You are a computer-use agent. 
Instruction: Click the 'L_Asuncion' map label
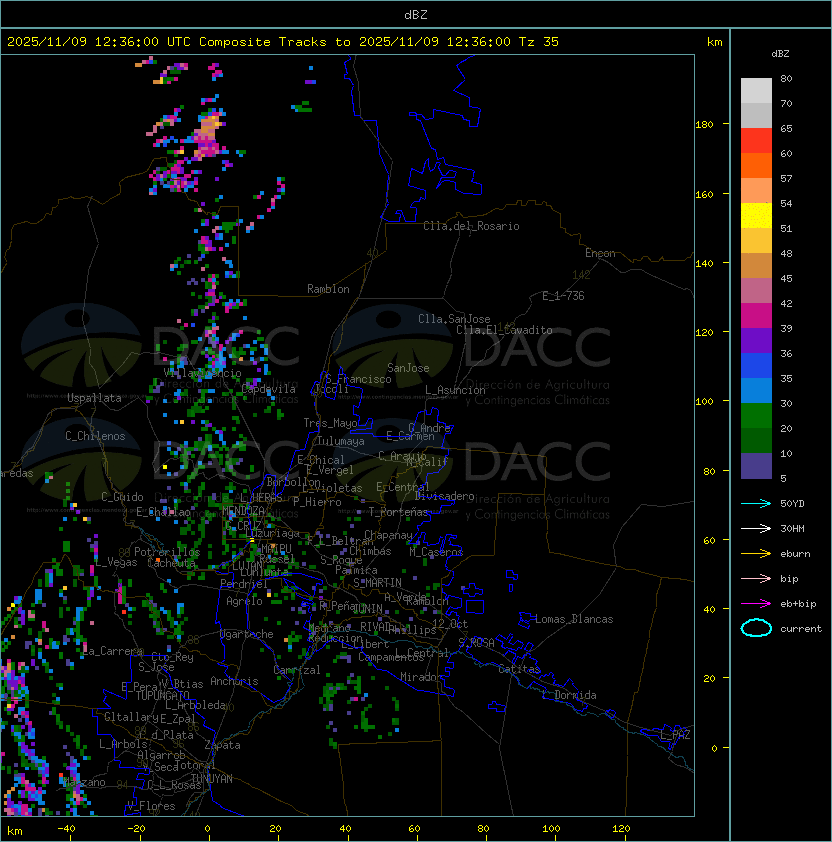coord(455,390)
